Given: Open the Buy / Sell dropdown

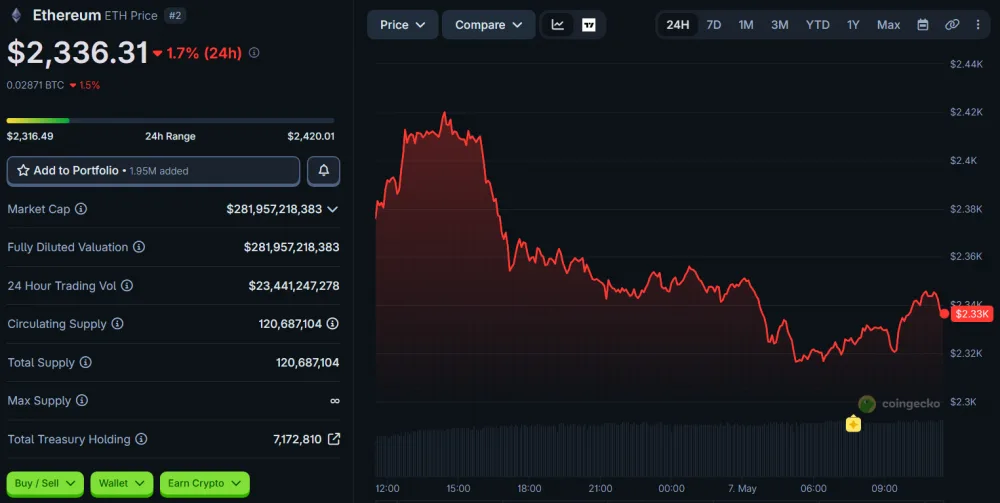Looking at the screenshot, I should [x=45, y=483].
